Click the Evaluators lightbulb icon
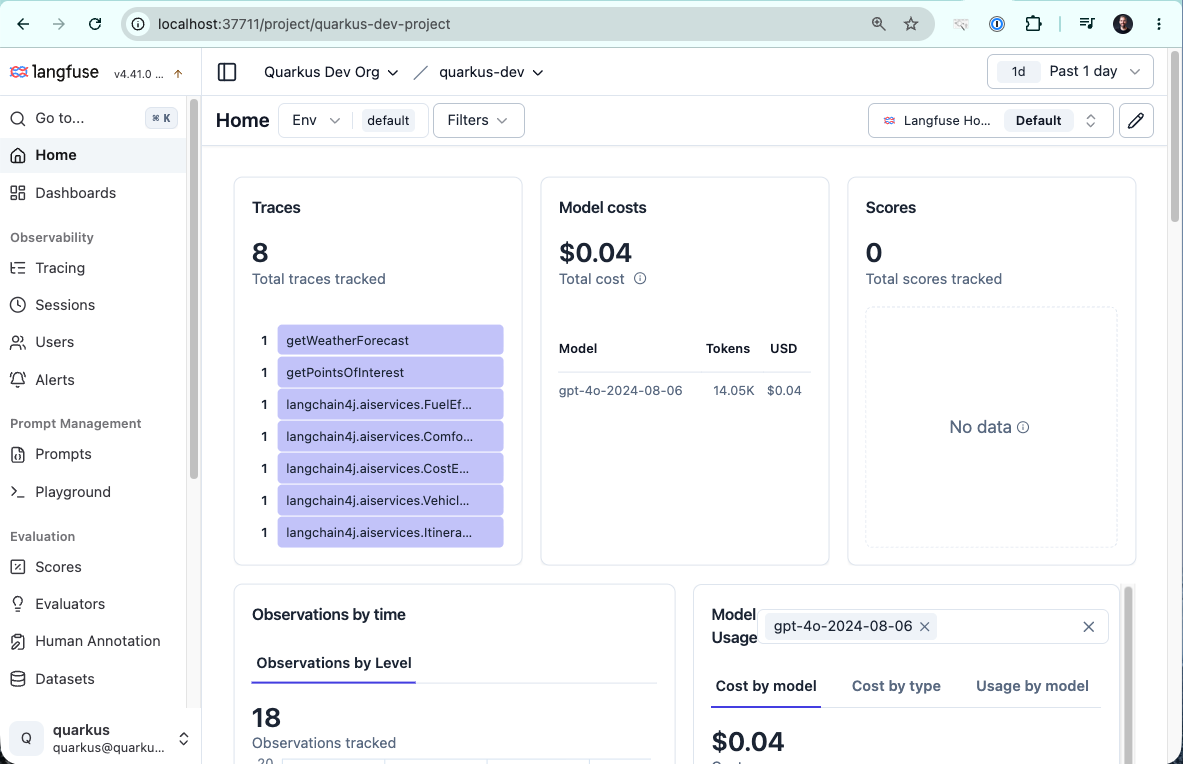 [18, 604]
